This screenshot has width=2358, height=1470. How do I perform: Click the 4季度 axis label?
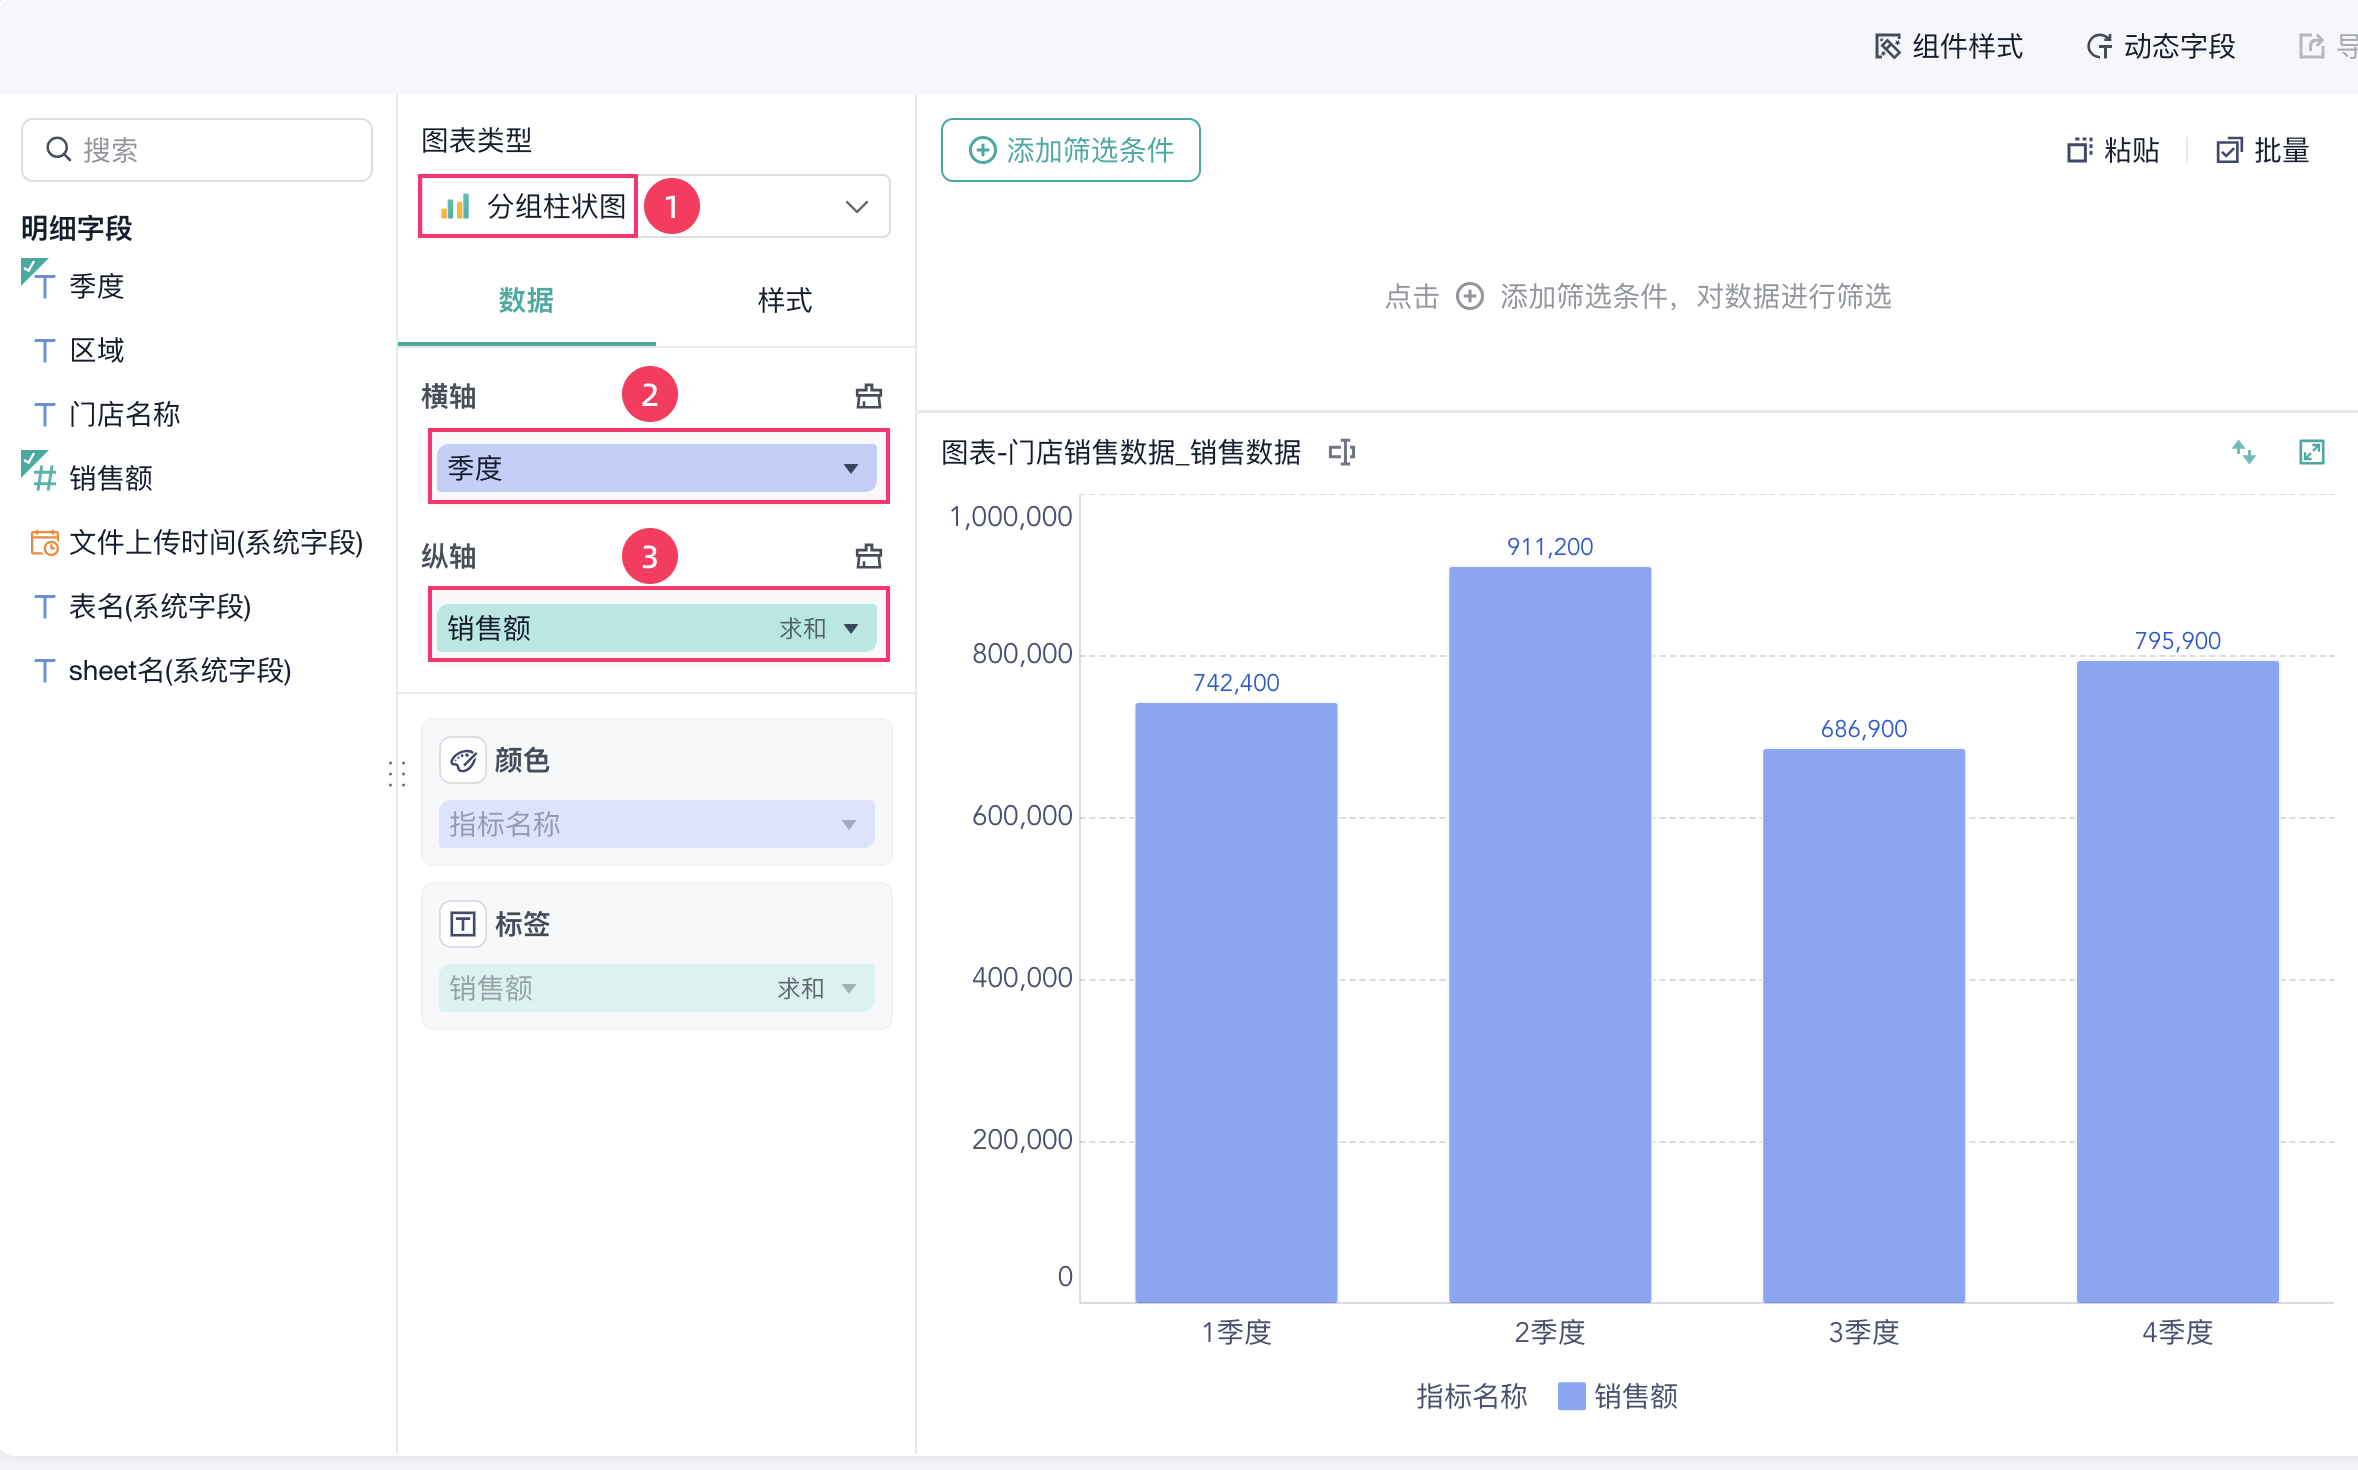click(2178, 1333)
